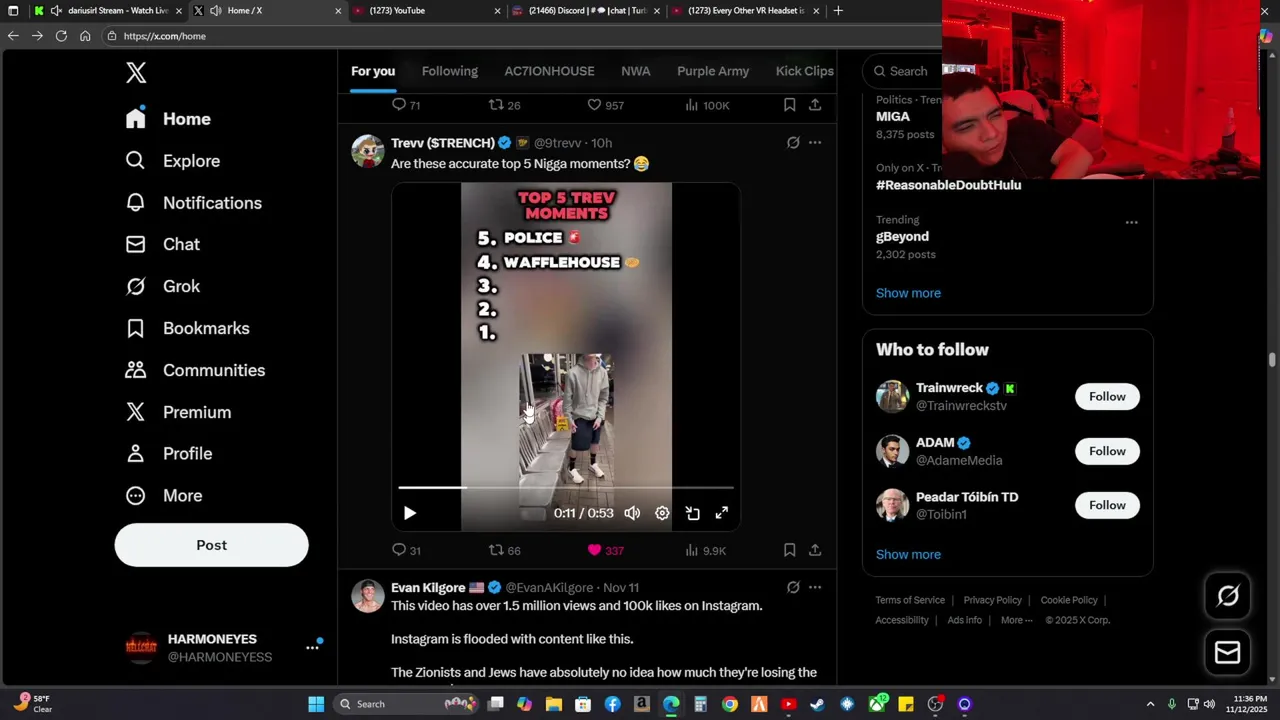Open Bookmarks in the sidebar
The height and width of the screenshot is (720, 1280).
(x=187, y=328)
